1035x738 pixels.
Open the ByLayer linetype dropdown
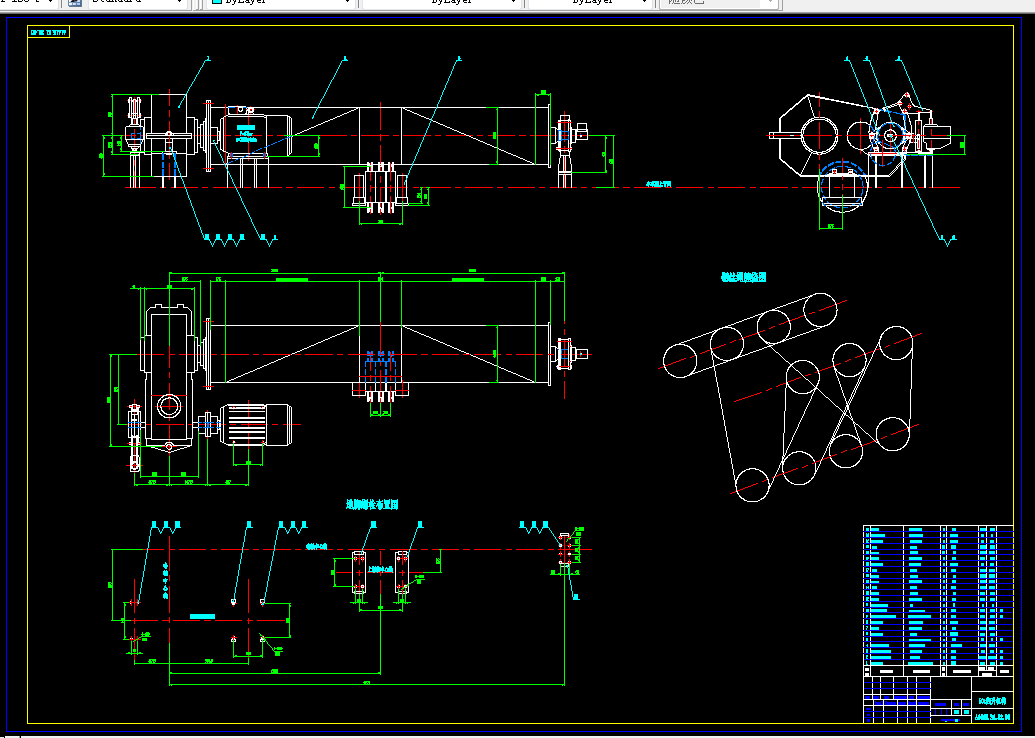tap(442, 3)
